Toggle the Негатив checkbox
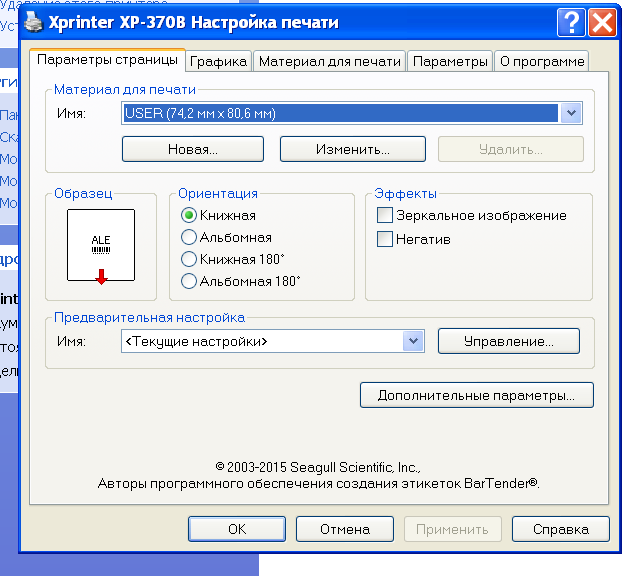The height and width of the screenshot is (576, 643). [384, 239]
